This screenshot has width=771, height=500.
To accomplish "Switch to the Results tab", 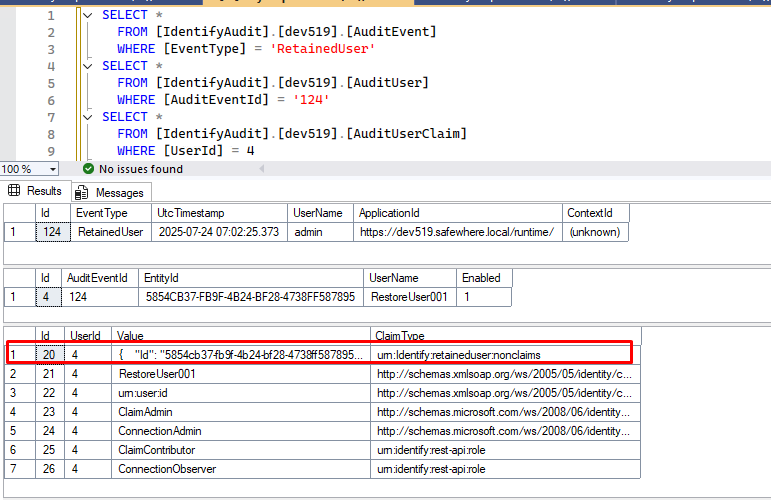I will point(35,191).
